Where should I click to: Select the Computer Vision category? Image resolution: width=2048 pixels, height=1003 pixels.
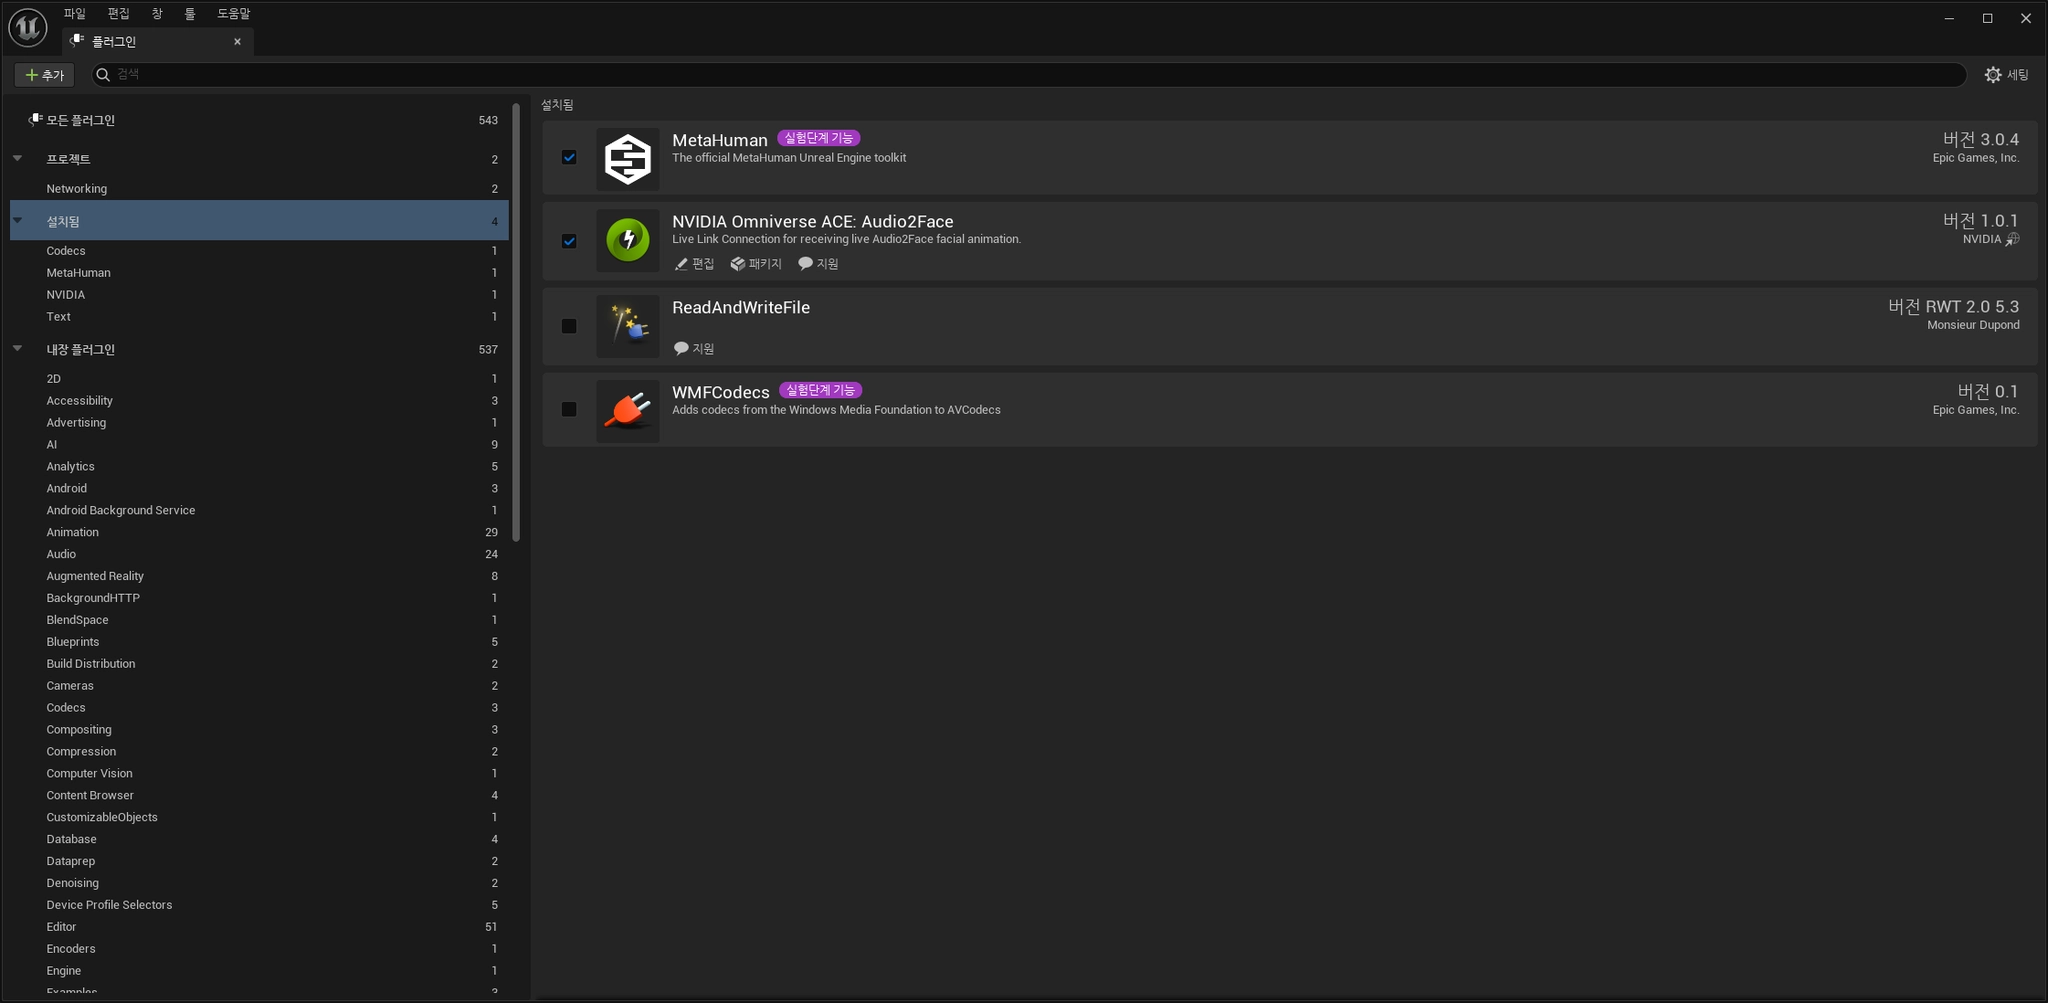point(259,774)
